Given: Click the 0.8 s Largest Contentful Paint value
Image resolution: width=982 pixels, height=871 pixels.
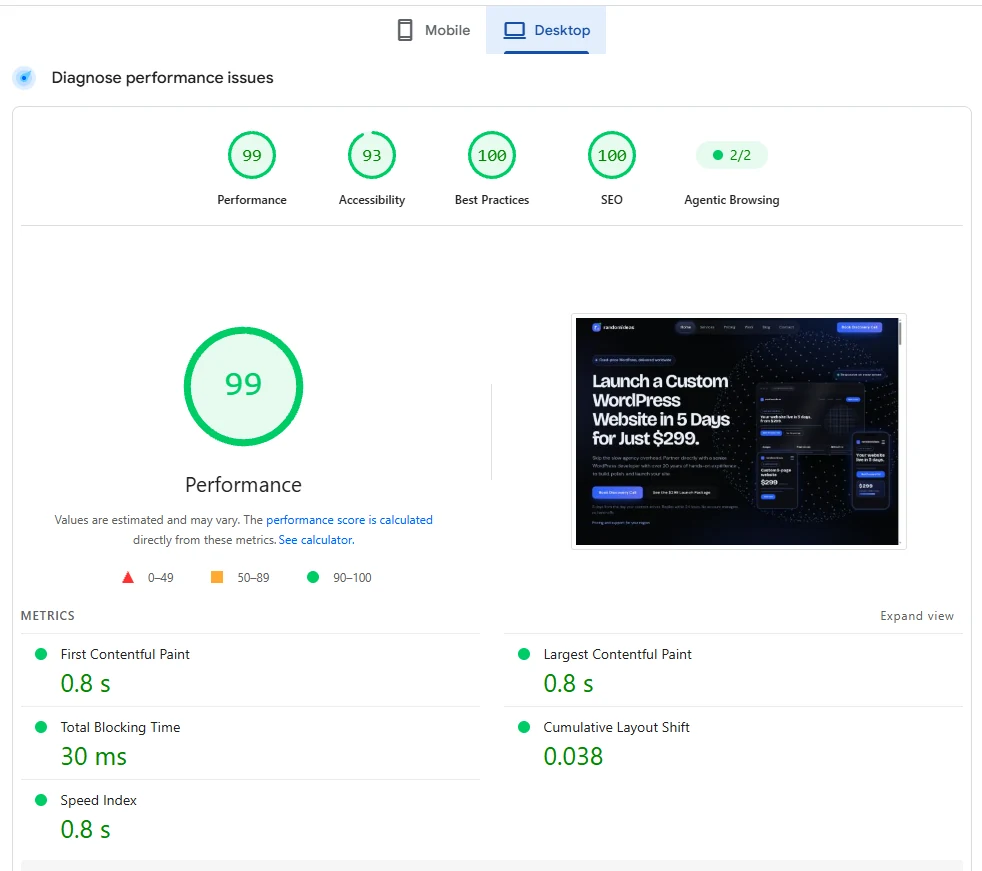Looking at the screenshot, I should [568, 684].
